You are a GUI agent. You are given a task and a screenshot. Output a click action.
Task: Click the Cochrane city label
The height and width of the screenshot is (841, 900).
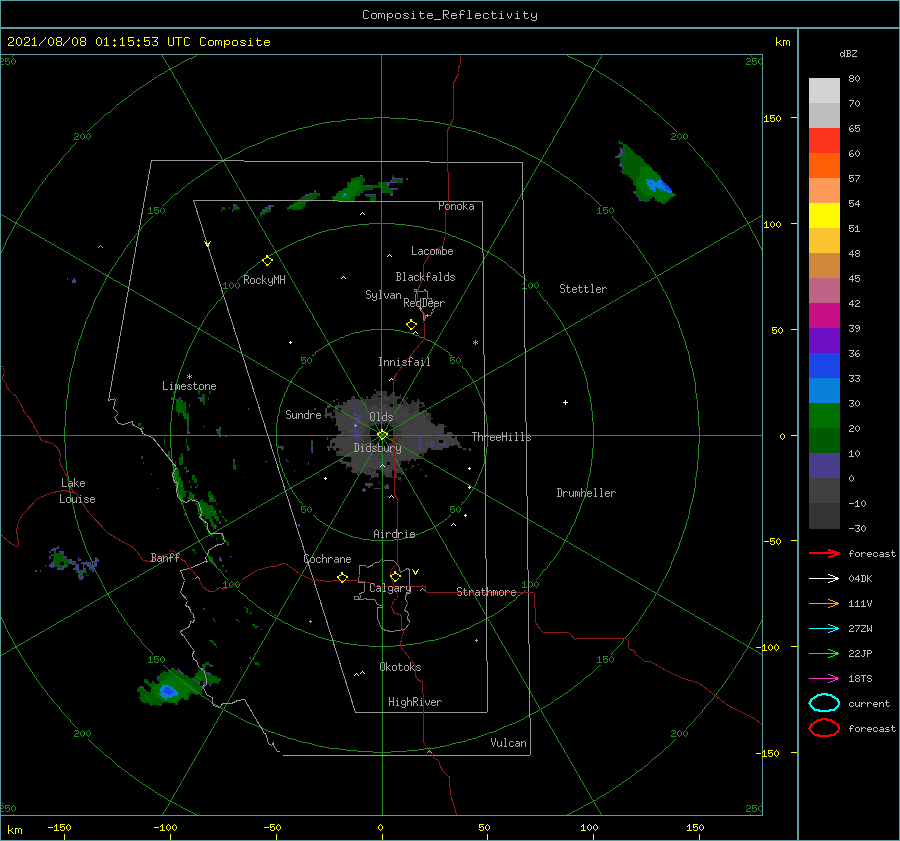tap(327, 559)
